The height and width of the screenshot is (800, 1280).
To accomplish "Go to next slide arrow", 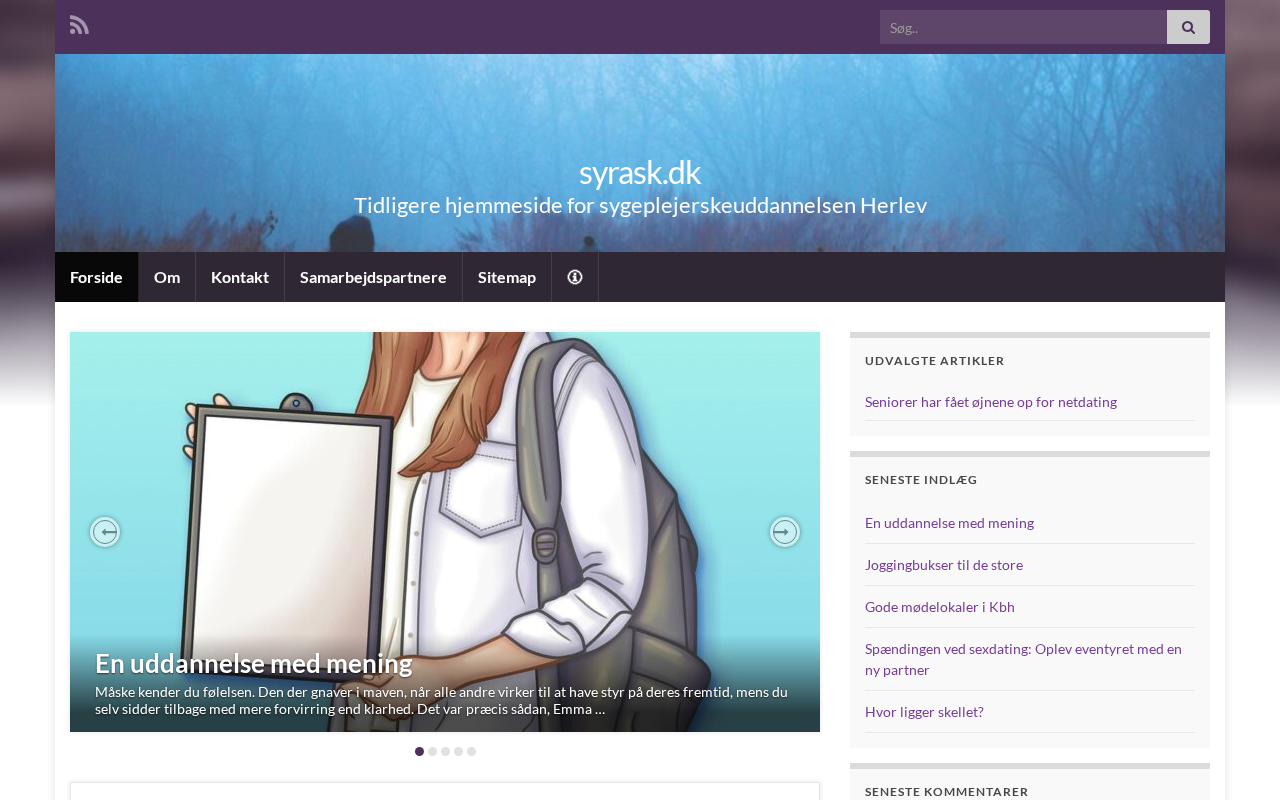I will 785,532.
